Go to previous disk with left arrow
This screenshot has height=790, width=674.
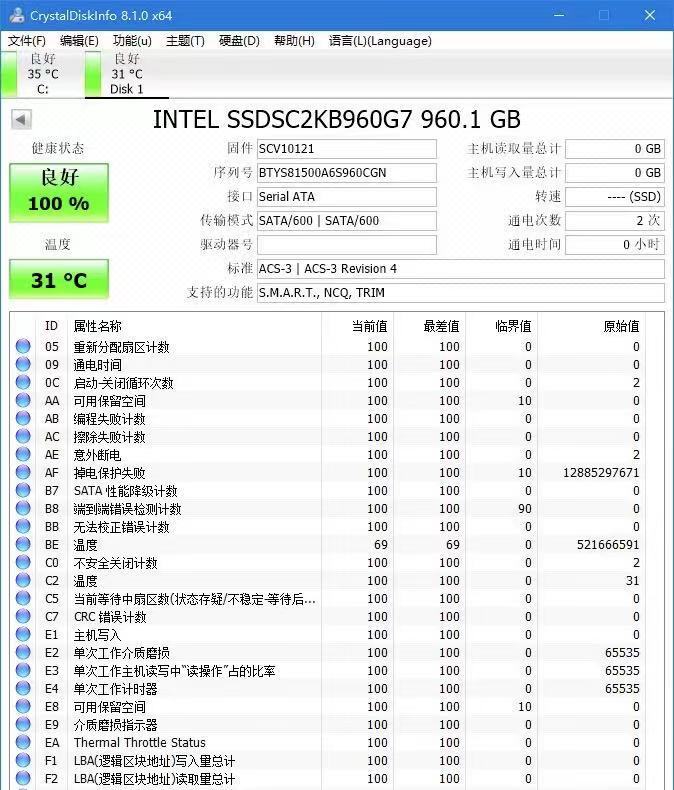click(x=21, y=119)
